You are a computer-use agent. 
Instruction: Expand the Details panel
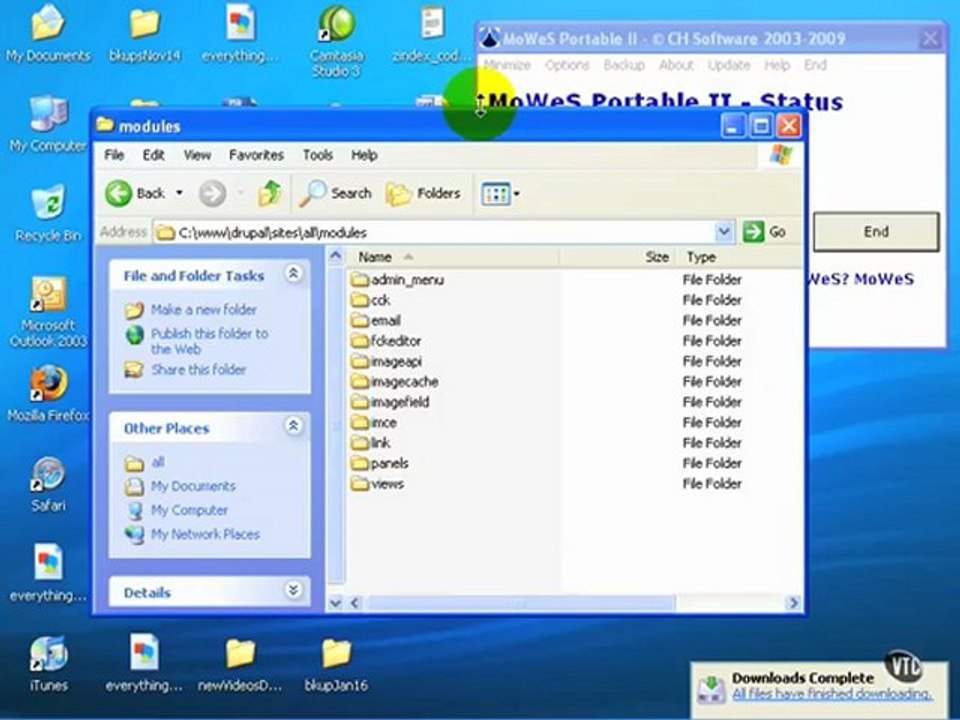[293, 590]
